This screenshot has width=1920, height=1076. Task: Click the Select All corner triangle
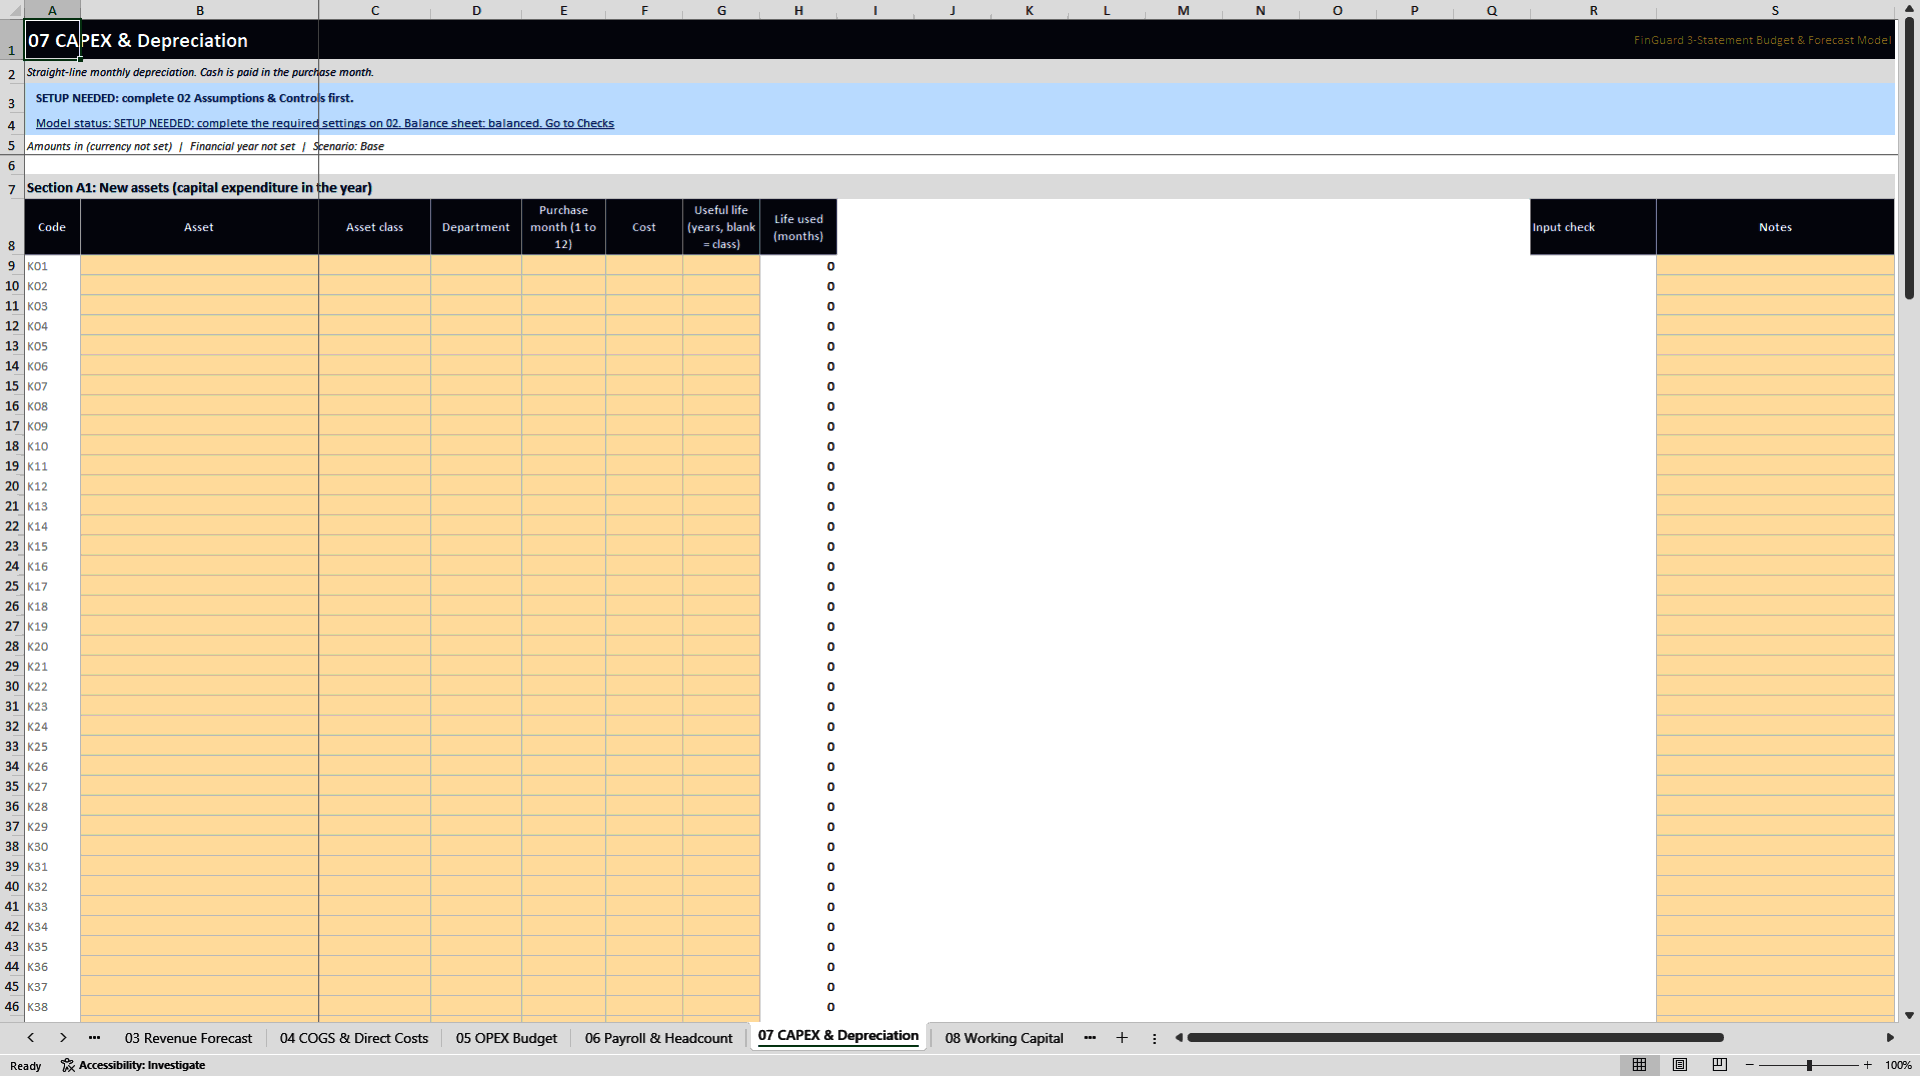tap(12, 10)
